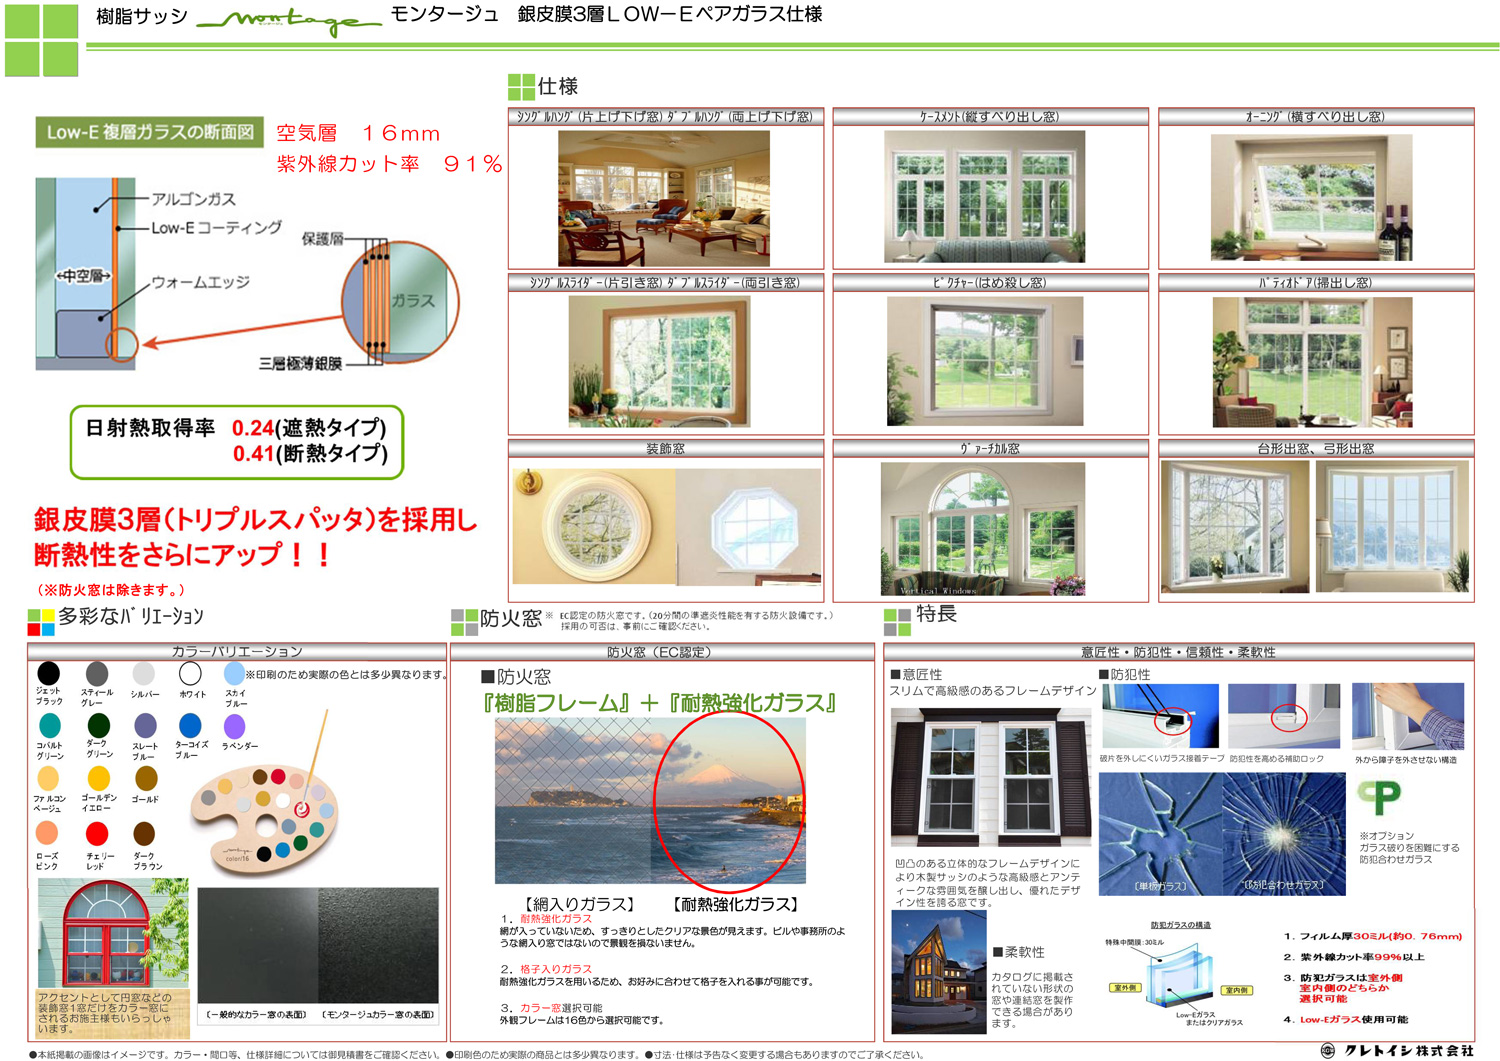Select the Slate Blue (スレートブルー) swatch
Image resolution: width=1500 pixels, height=1061 pixels.
145,725
